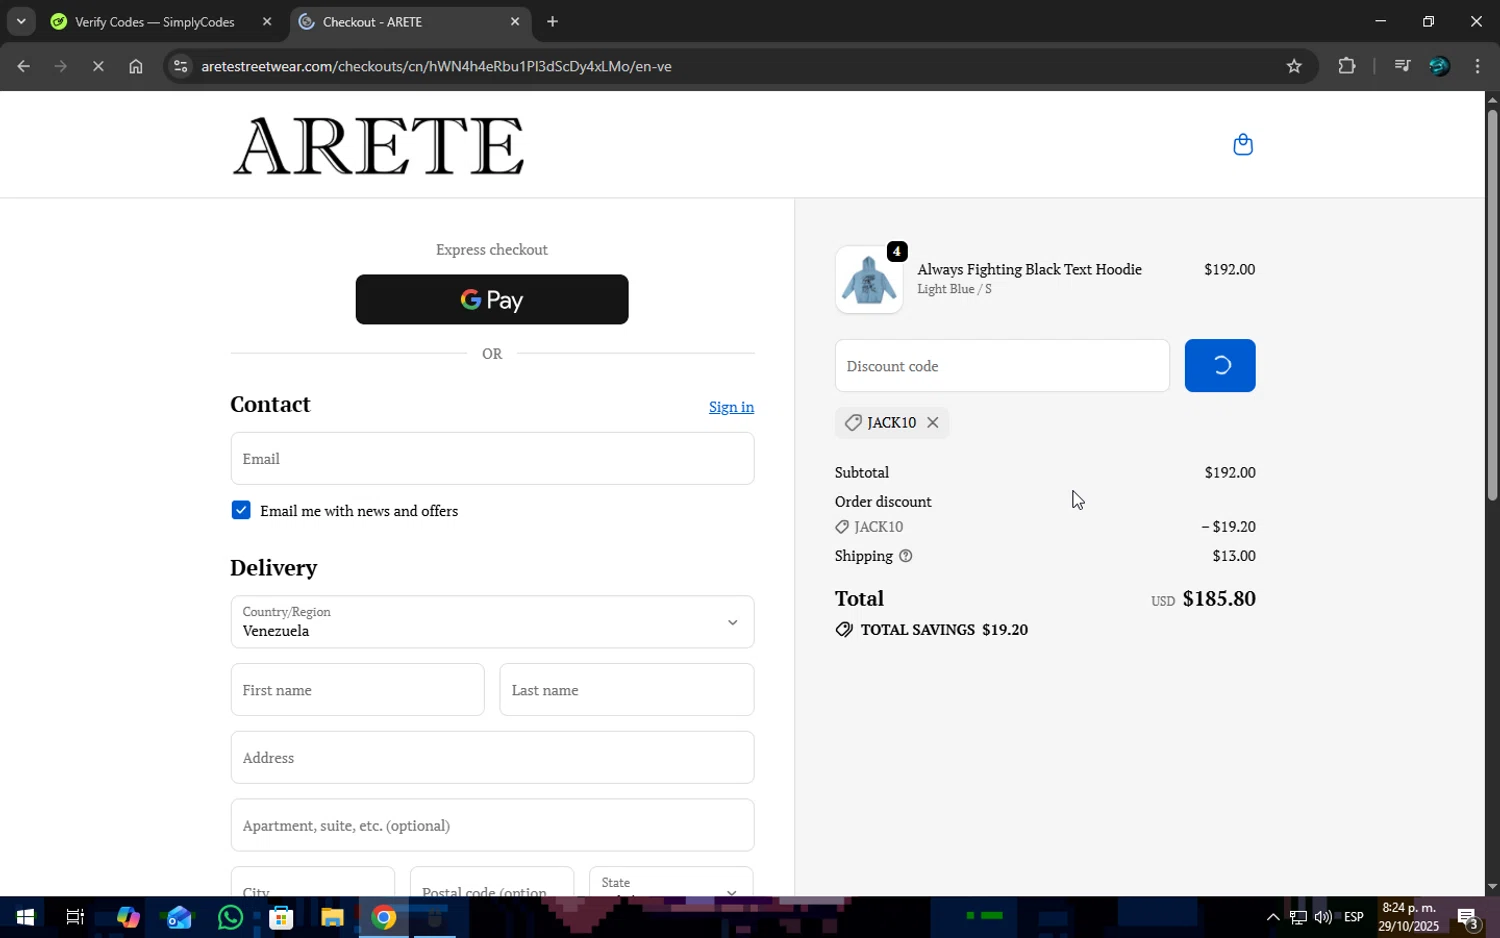Open the tab search dropdown arrow
This screenshot has width=1500, height=938.
[x=21, y=21]
